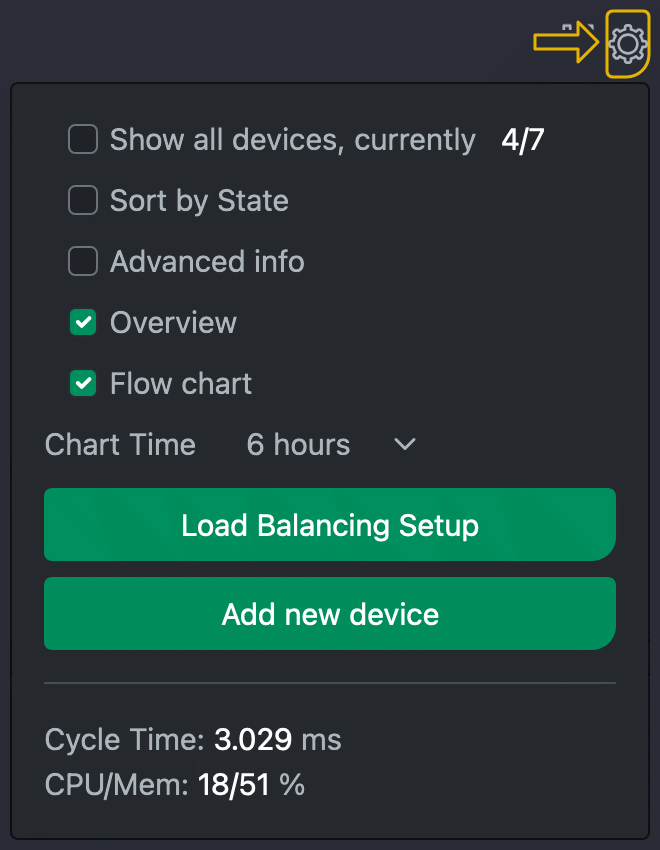Enable Sort by State
The image size is (660, 850).
click(82, 200)
